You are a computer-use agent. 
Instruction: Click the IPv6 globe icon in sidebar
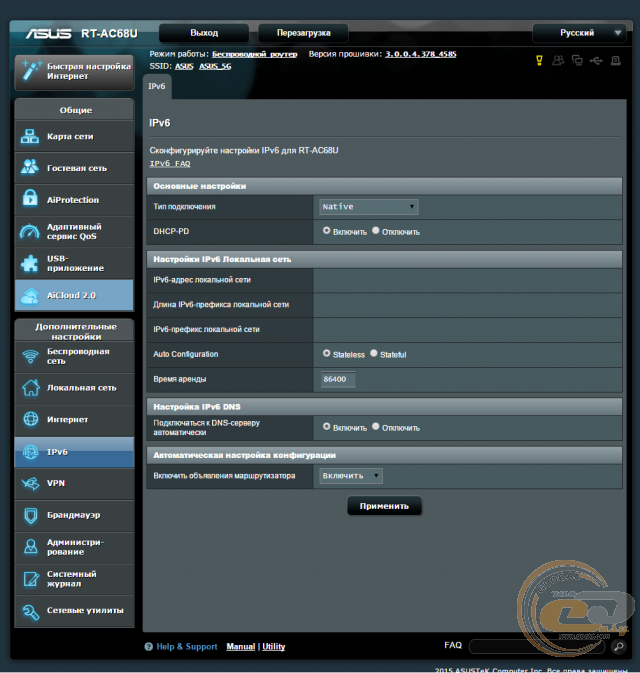(30, 452)
